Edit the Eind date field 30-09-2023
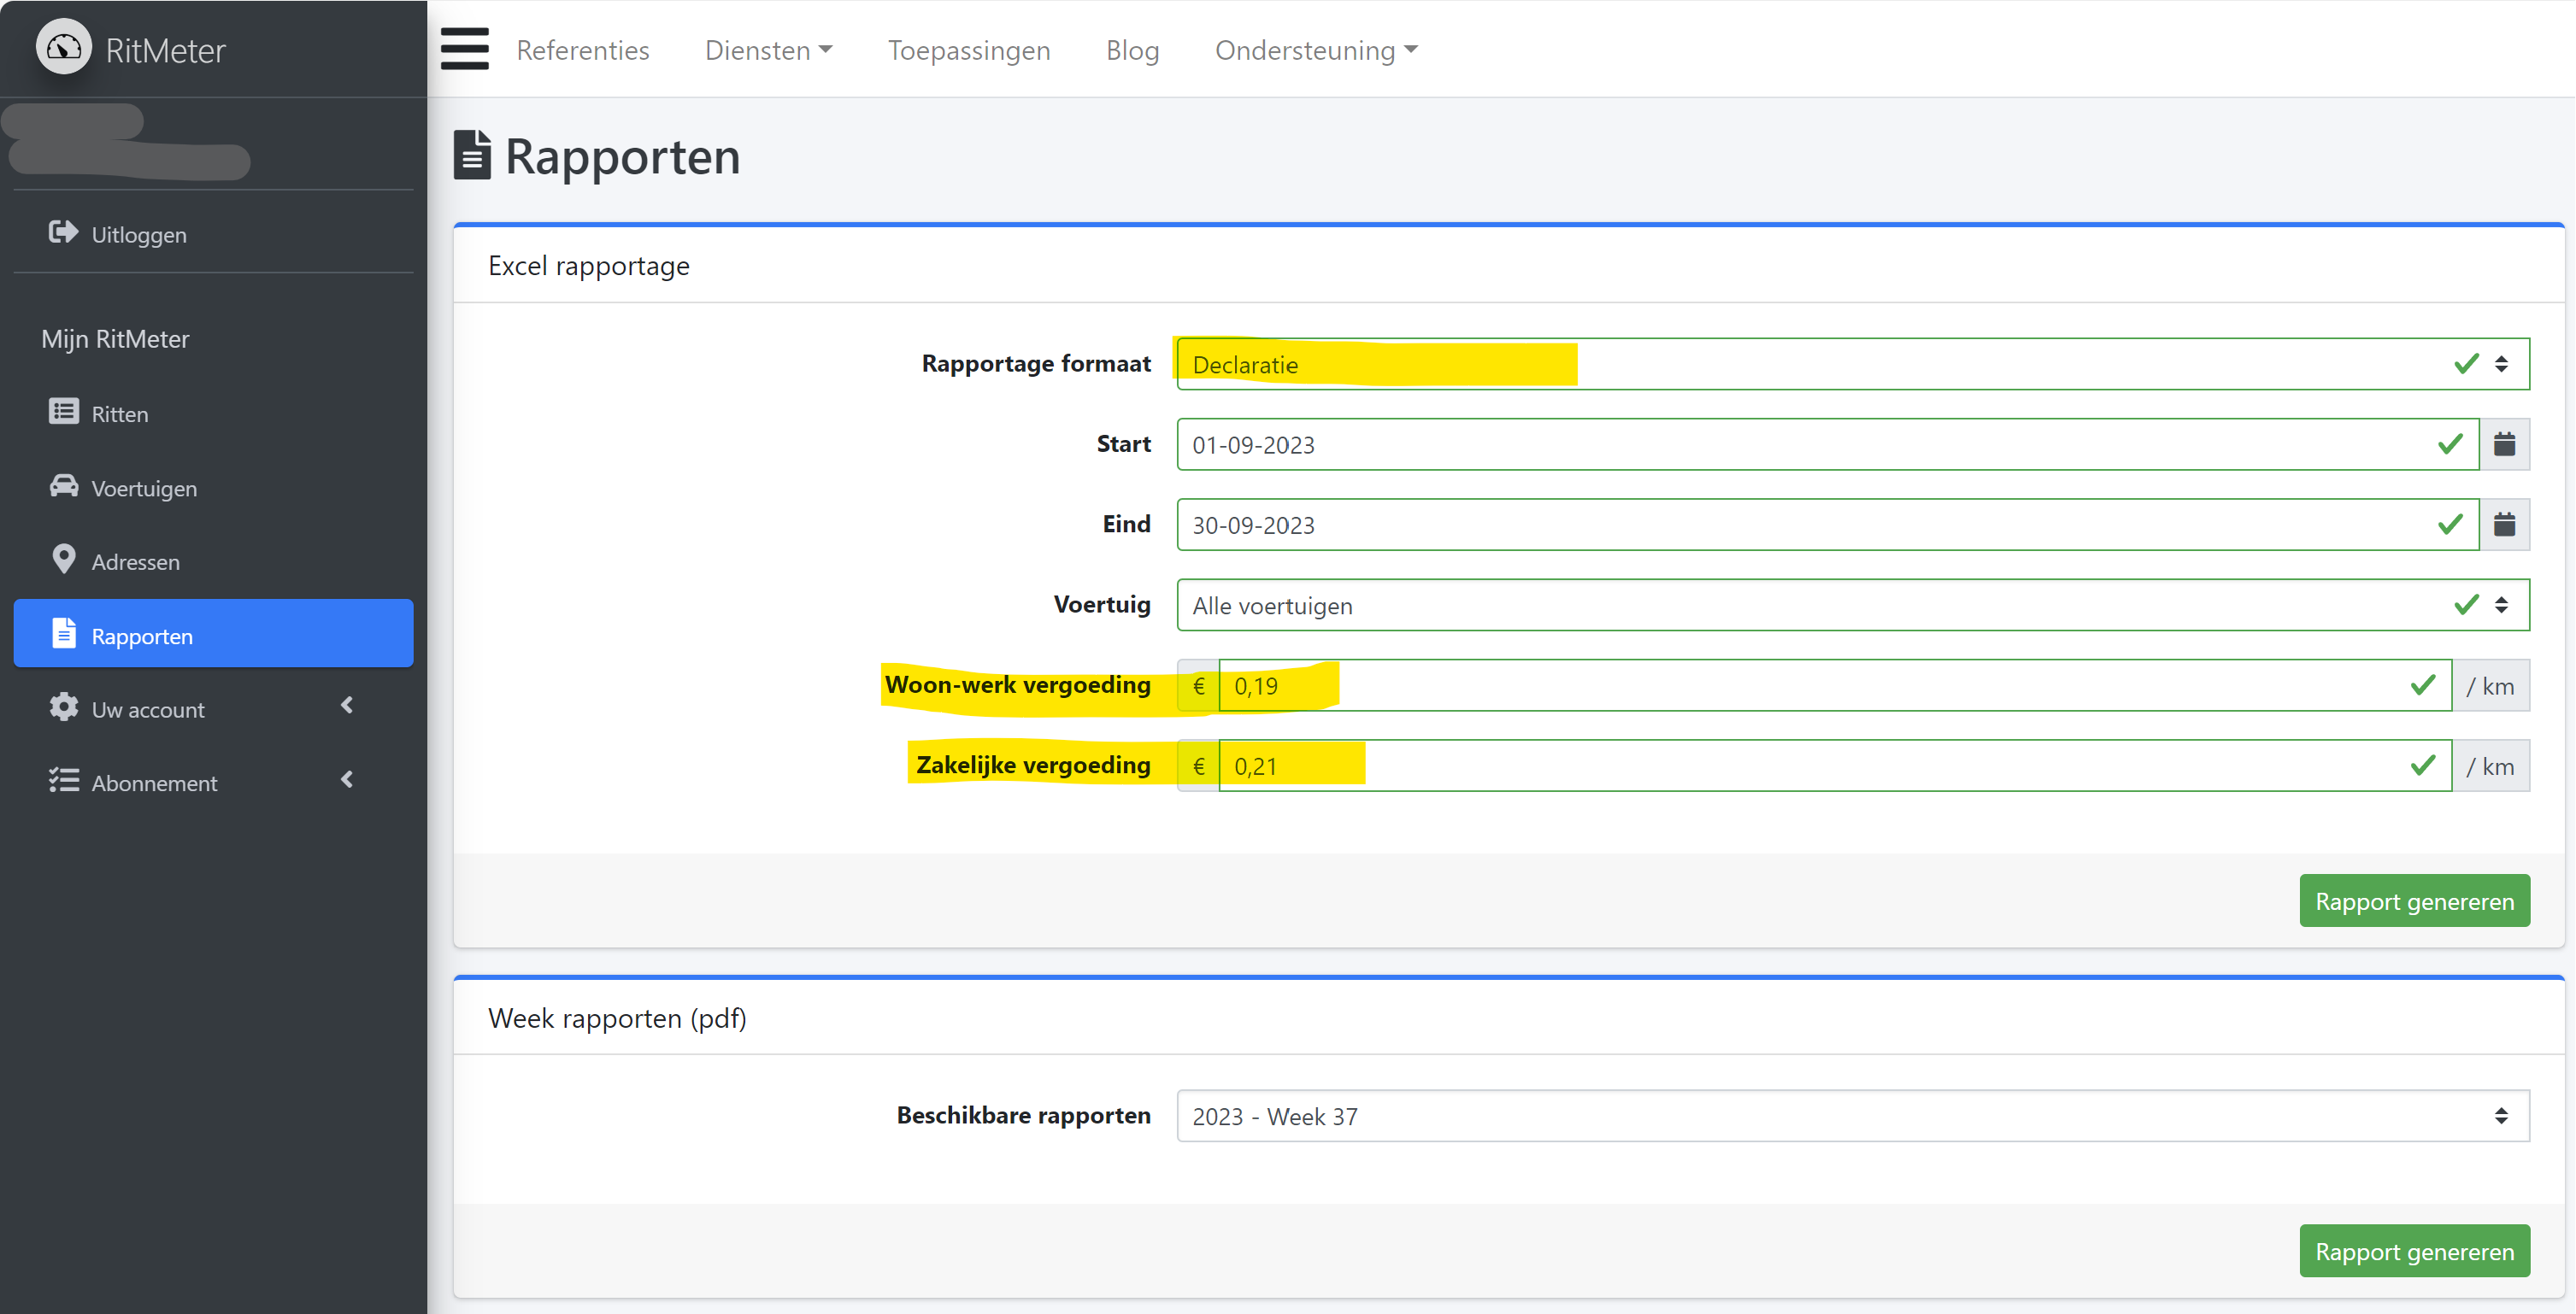Screen dimensions: 2576x1314 coord(1827,524)
